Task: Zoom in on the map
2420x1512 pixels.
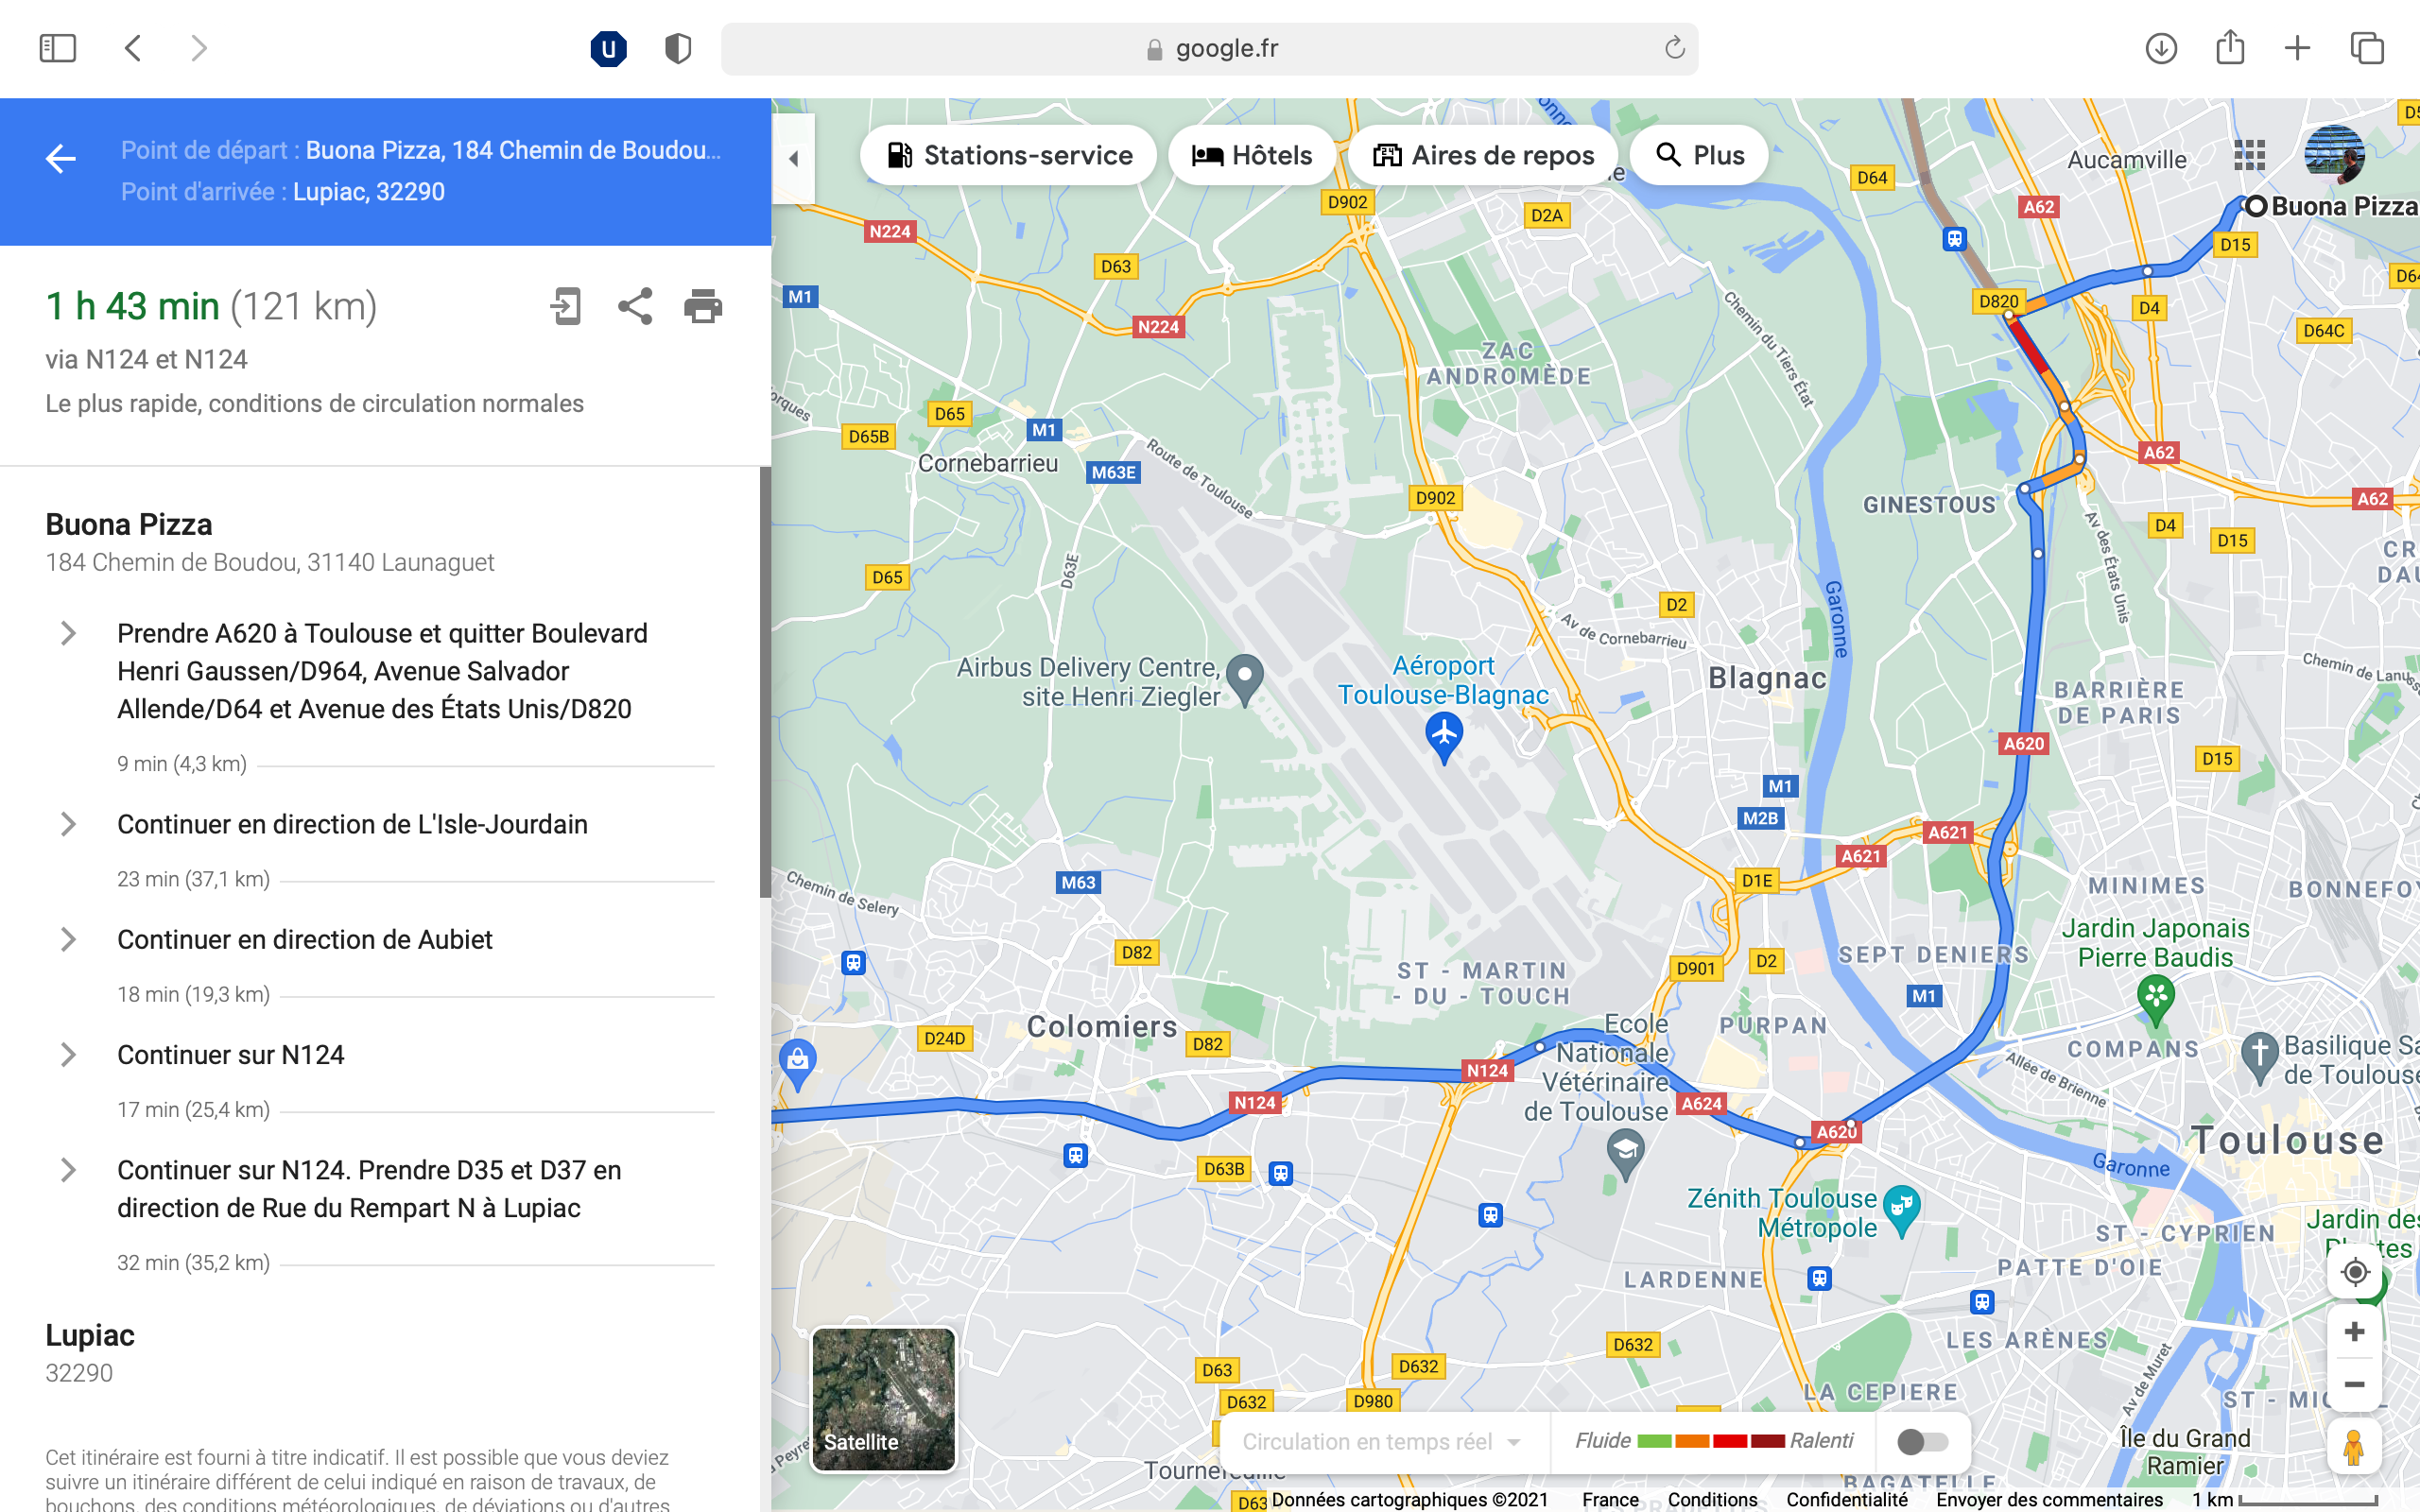Action: (2354, 1332)
